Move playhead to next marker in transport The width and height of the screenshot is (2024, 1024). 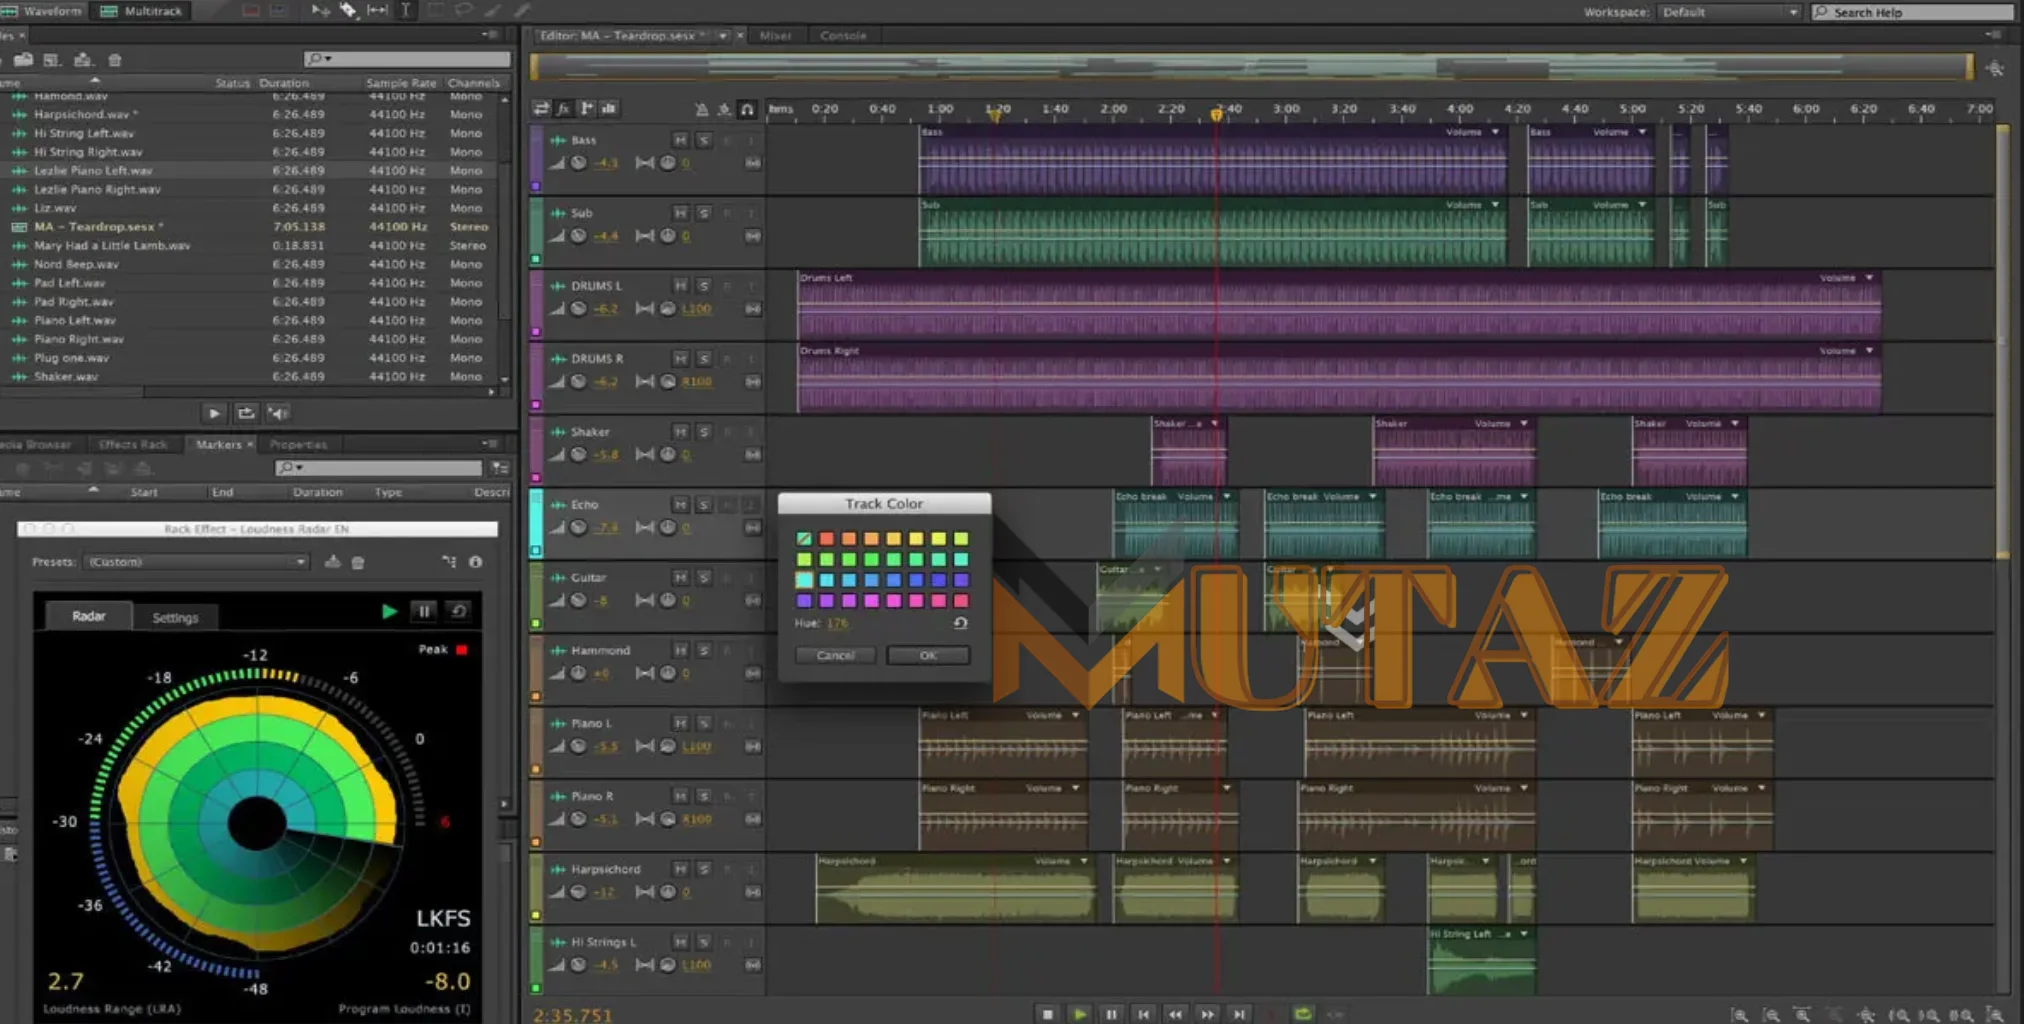[x=1239, y=1014]
